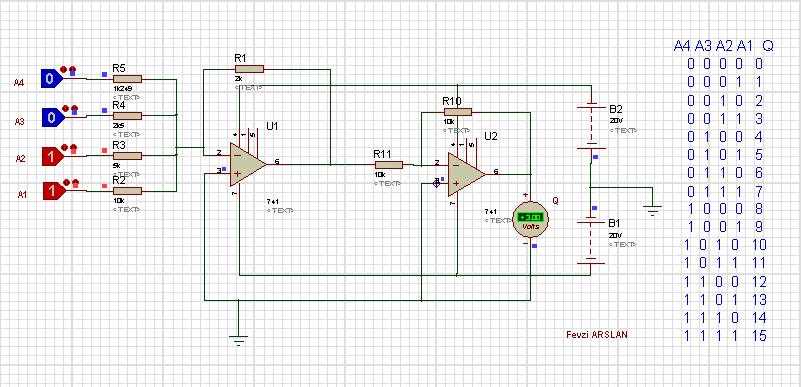This screenshot has height=387, width=801.
Task: Select op-amp U2 triangle
Action: click(466, 174)
